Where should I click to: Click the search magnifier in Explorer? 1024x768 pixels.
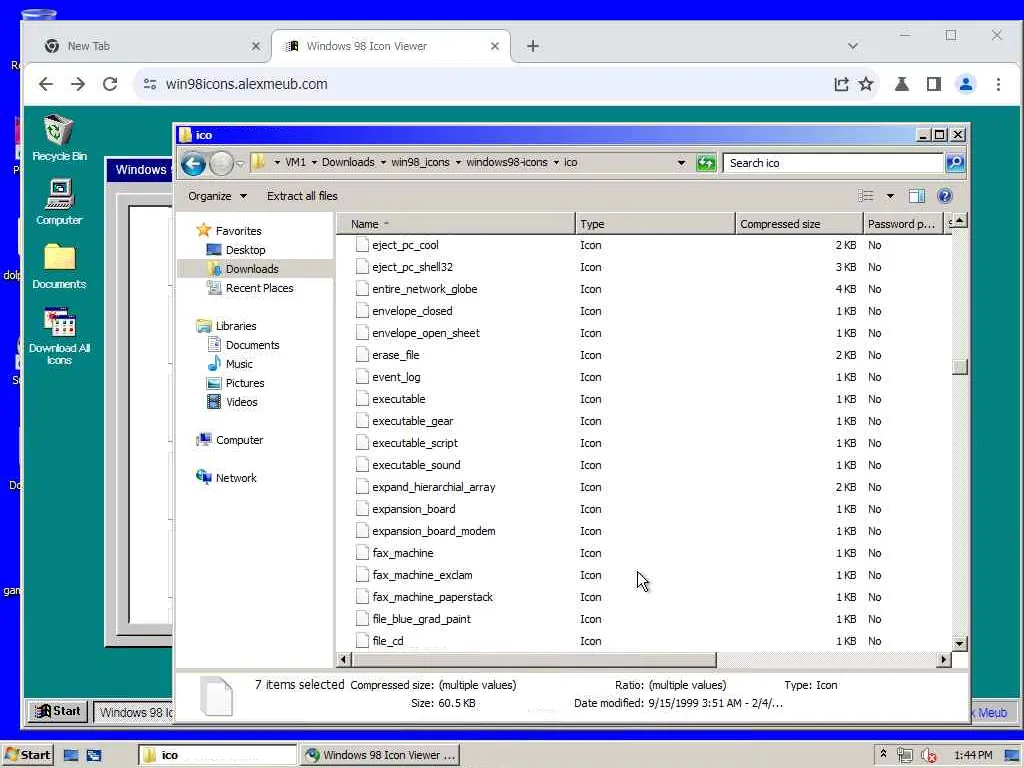(x=955, y=163)
